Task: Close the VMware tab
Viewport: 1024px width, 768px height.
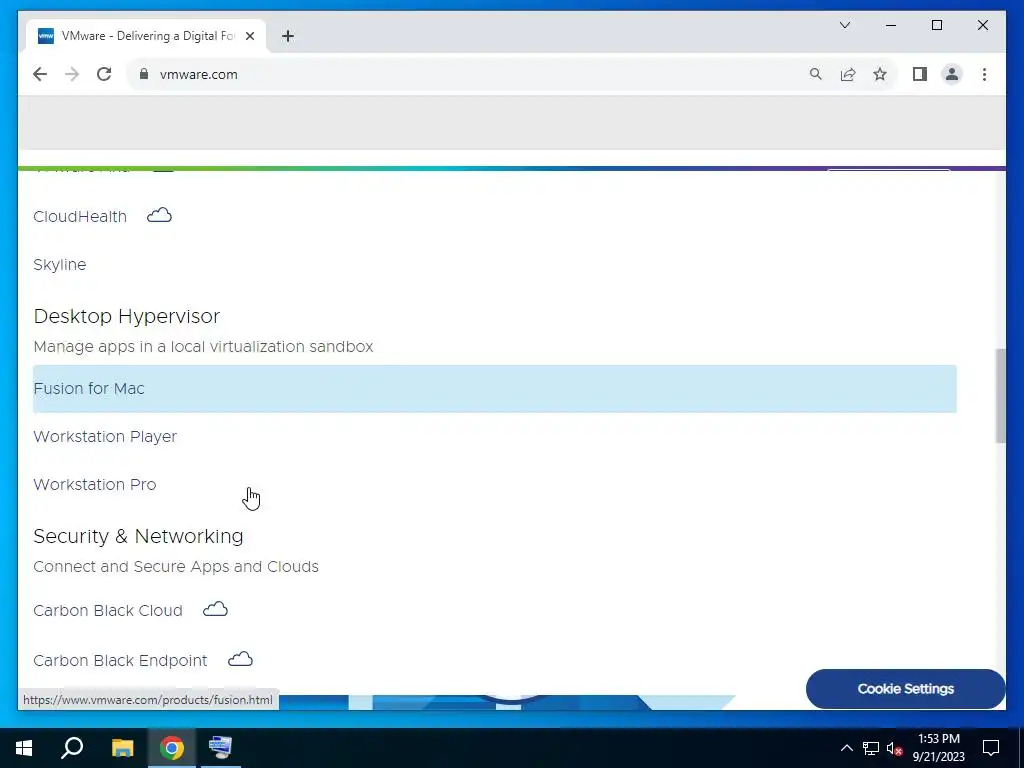Action: pos(249,36)
